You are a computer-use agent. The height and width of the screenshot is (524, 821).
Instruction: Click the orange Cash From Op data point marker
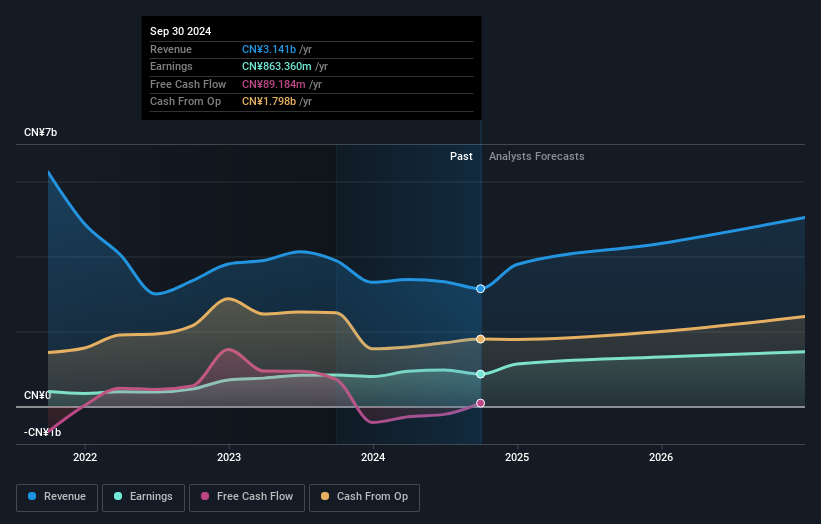[480, 339]
